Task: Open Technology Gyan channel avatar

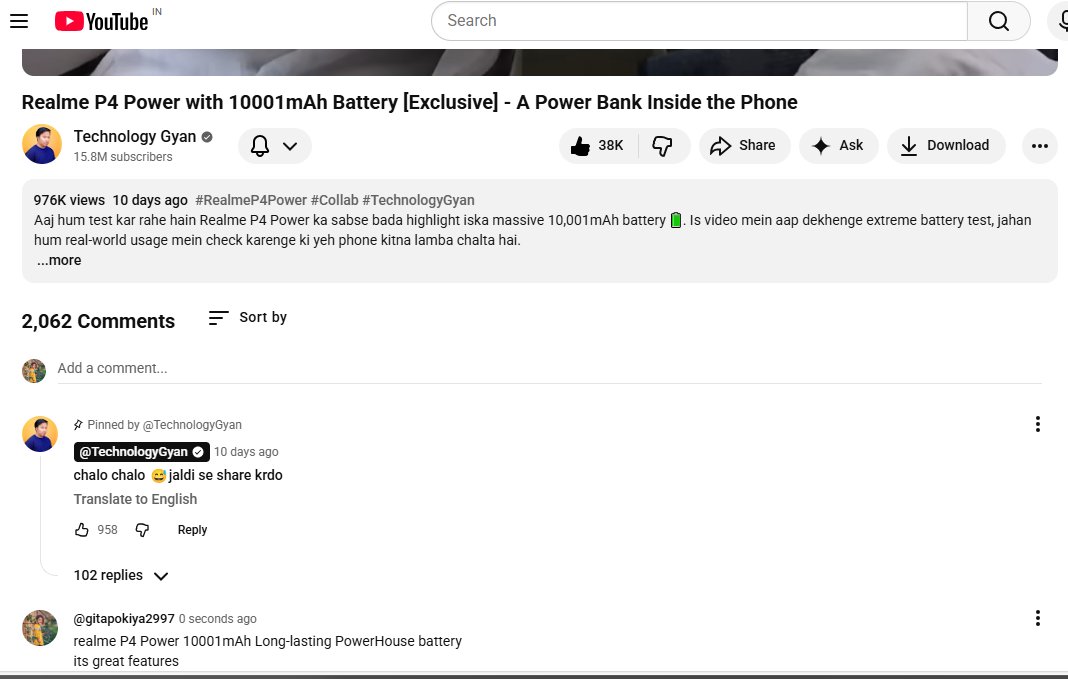Action: pyautogui.click(x=42, y=144)
